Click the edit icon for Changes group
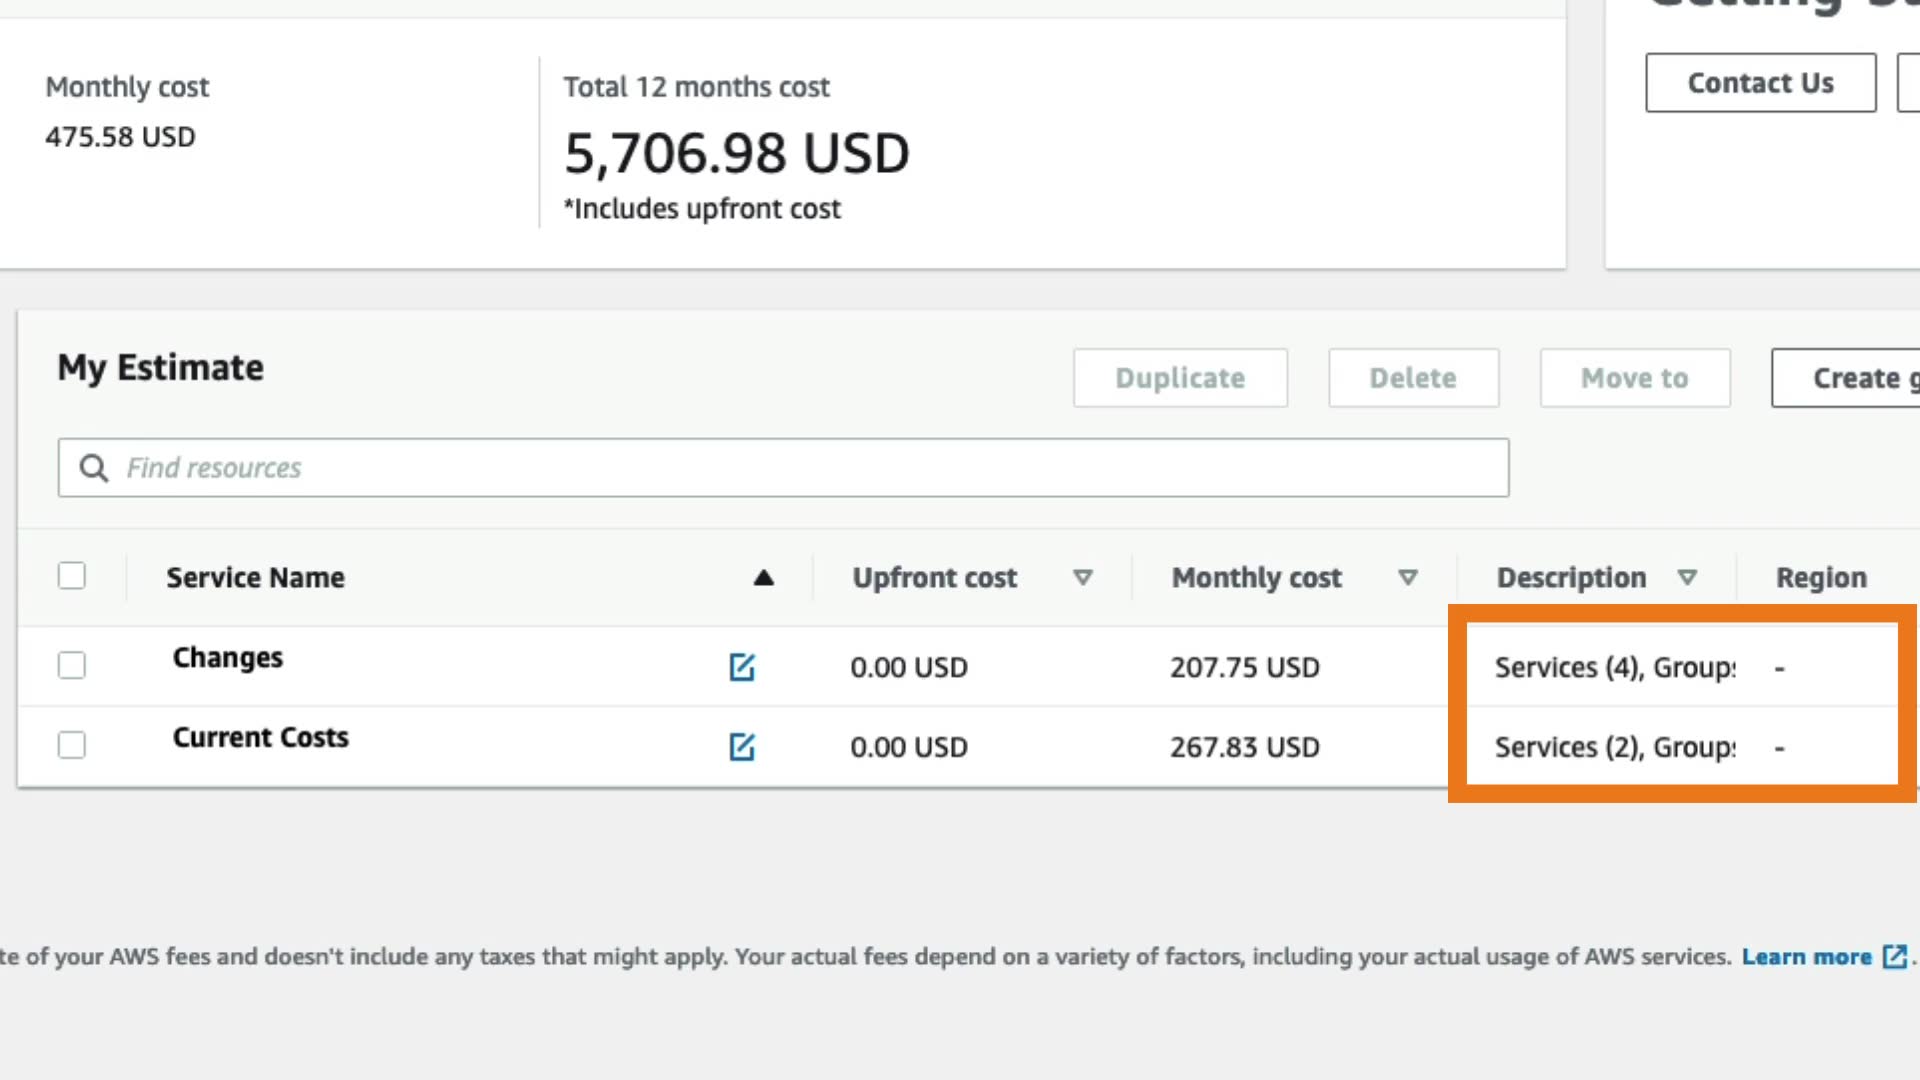 click(x=742, y=667)
